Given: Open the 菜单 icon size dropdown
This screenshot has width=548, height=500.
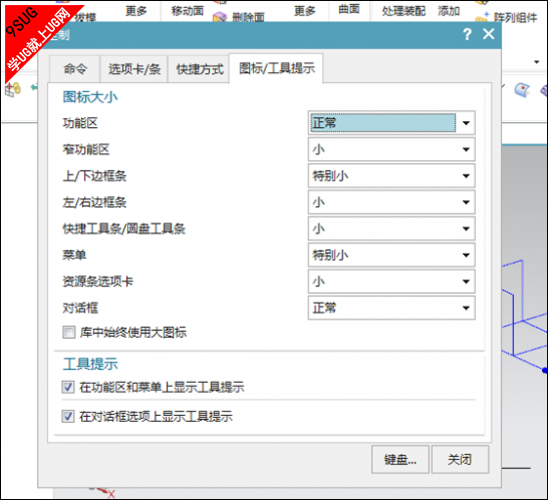Looking at the screenshot, I should click(391, 255).
